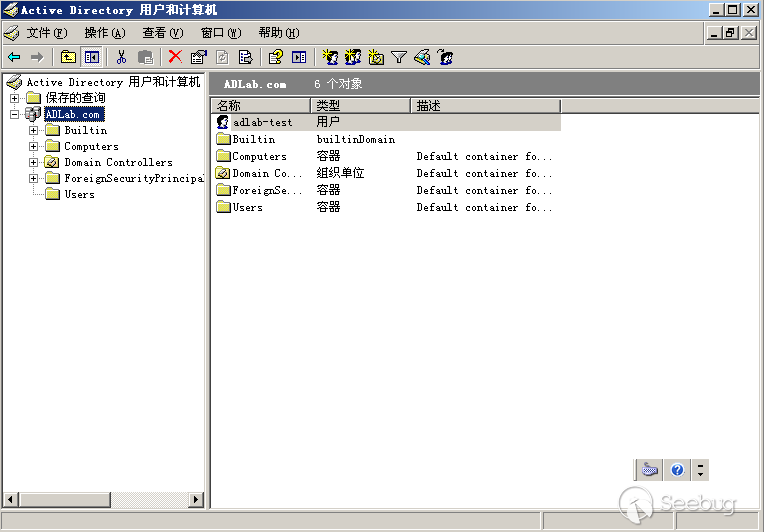Click the Export List toolbar icon
This screenshot has width=764, height=532.
click(246, 57)
